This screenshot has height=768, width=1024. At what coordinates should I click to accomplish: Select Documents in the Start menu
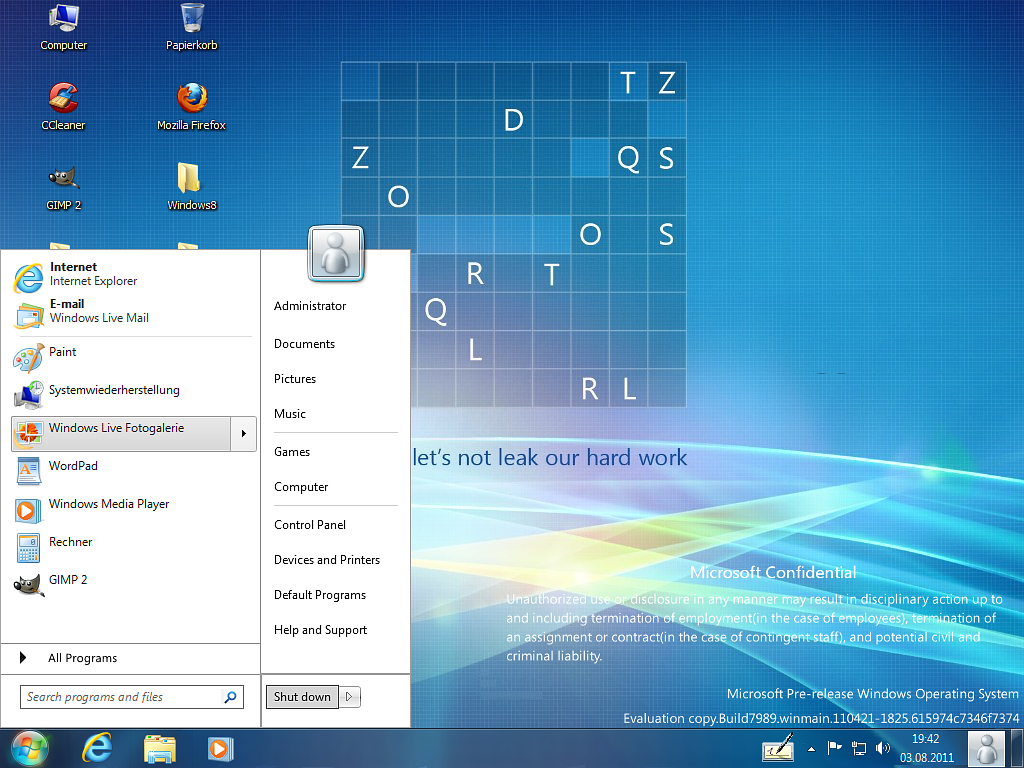pos(302,343)
